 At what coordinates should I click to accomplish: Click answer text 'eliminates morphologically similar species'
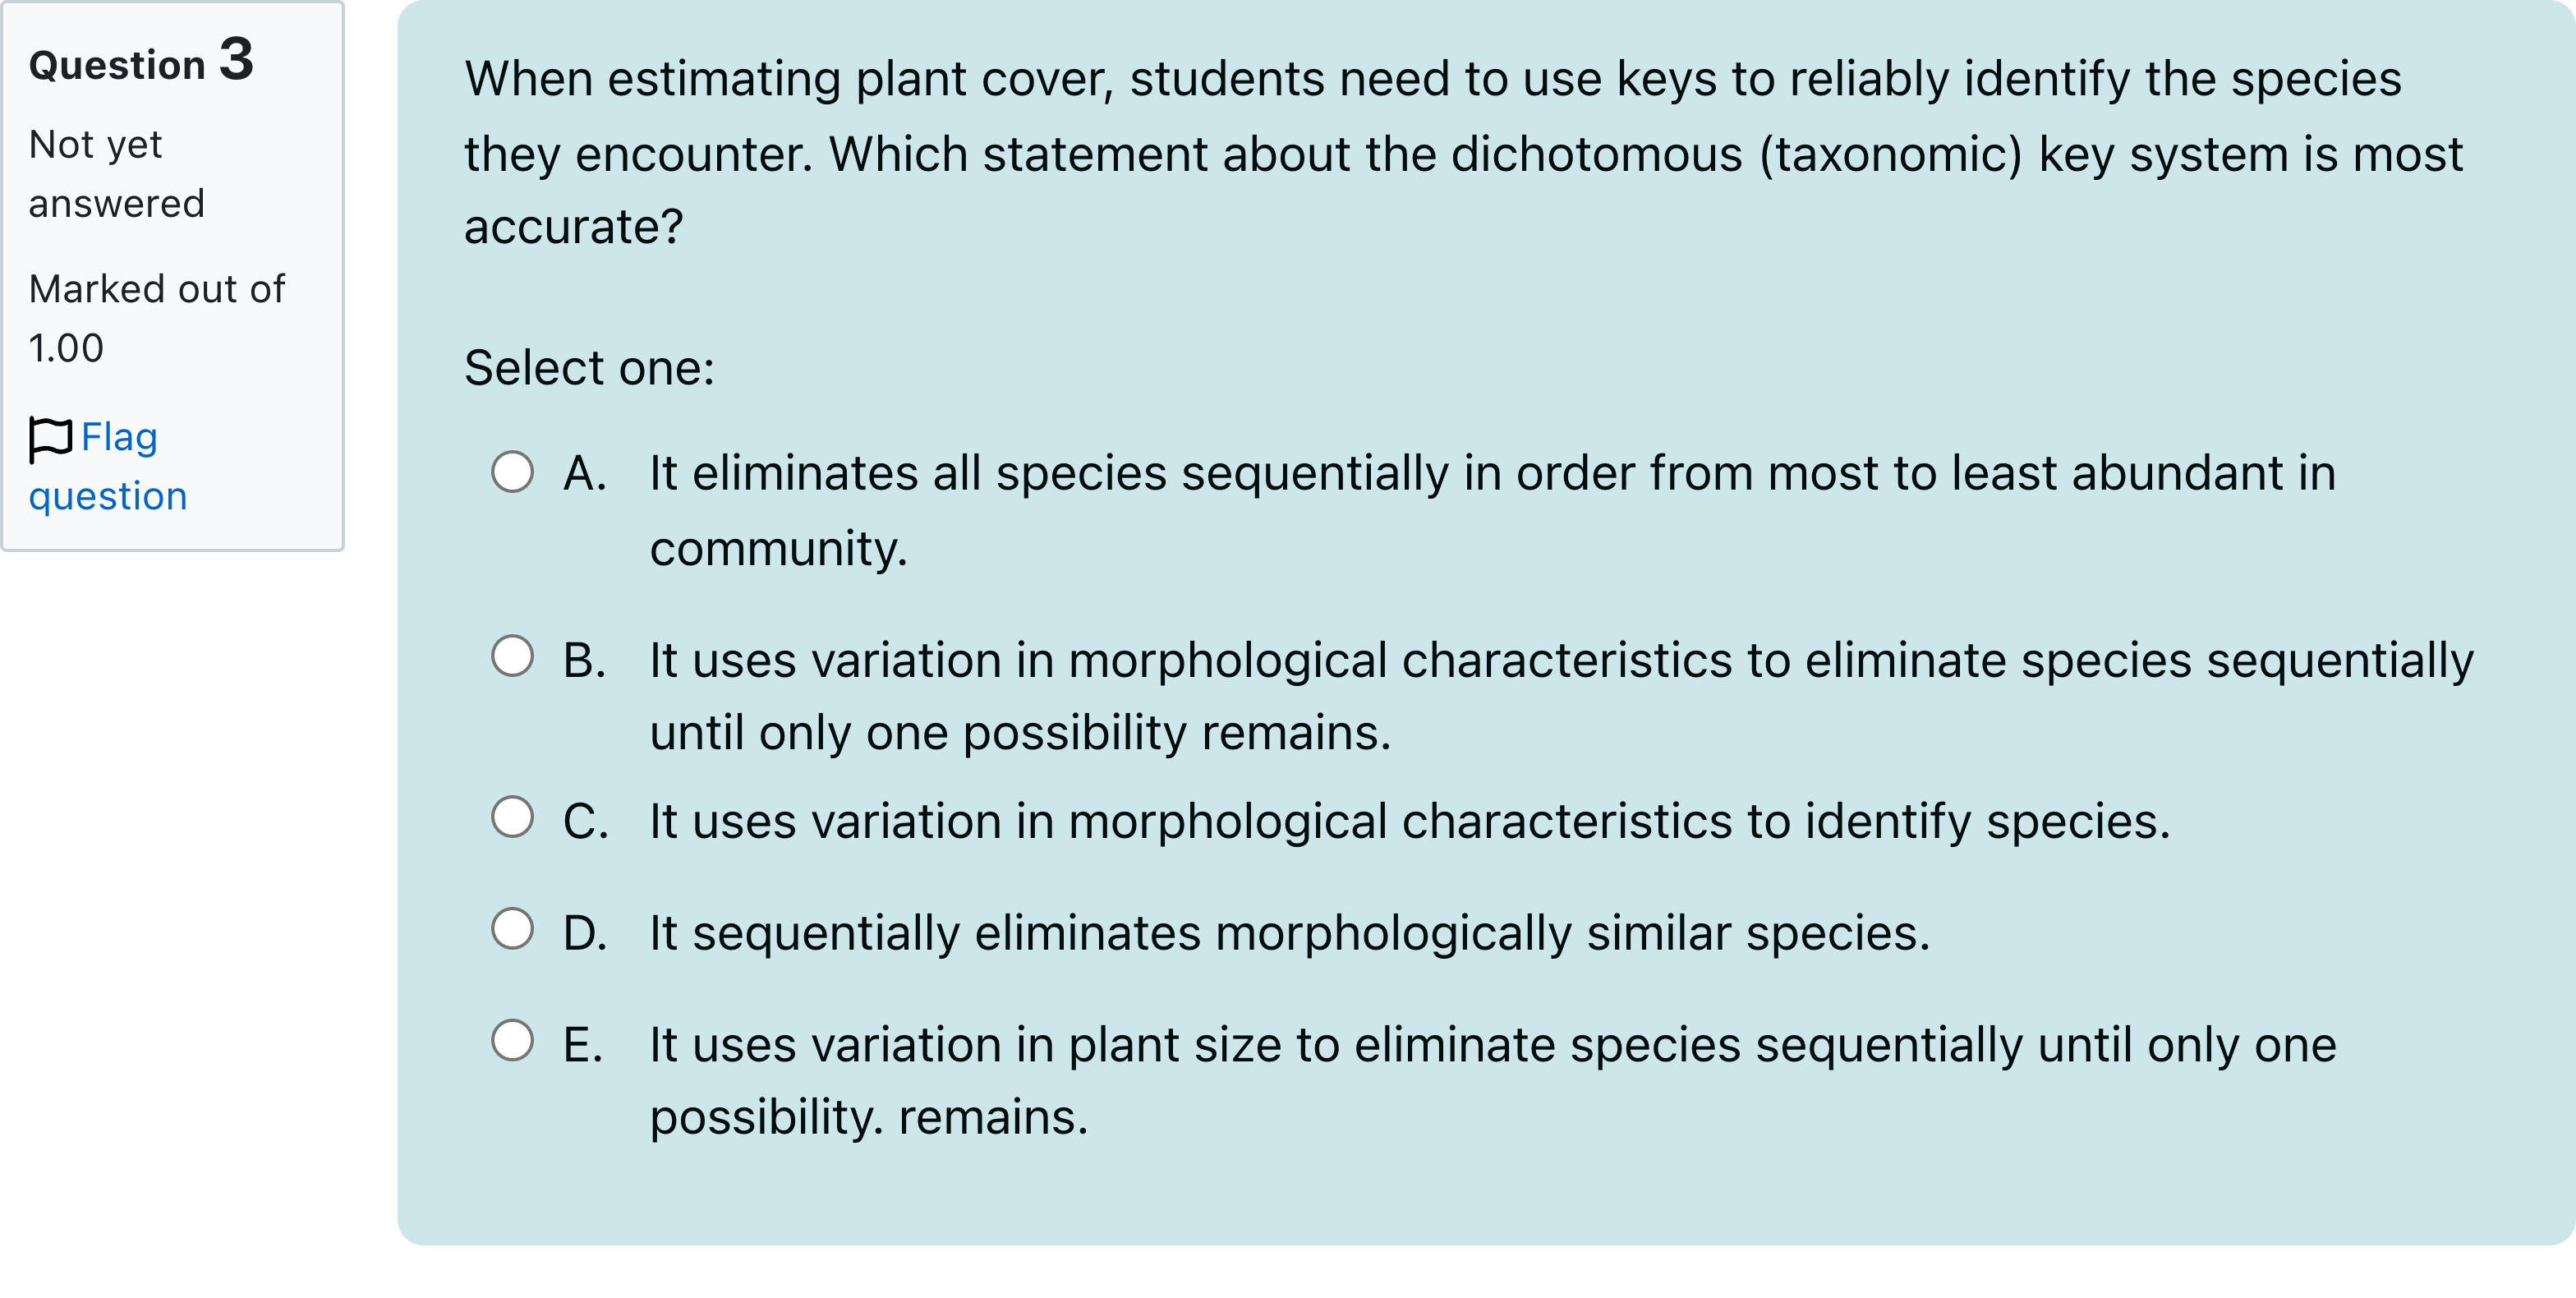pyautogui.click(x=1288, y=934)
